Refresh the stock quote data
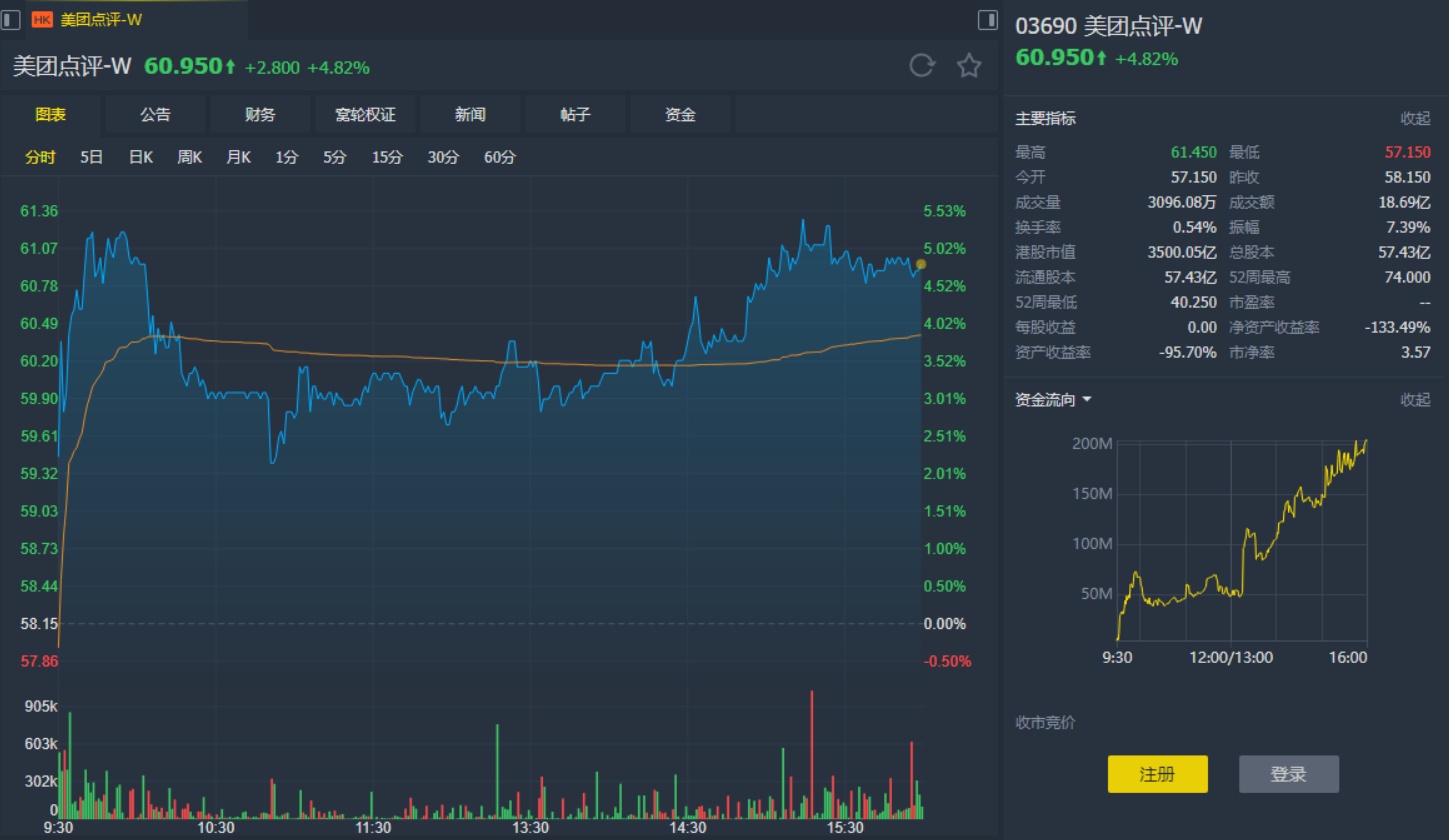This screenshot has height=840, width=1449. (x=921, y=66)
